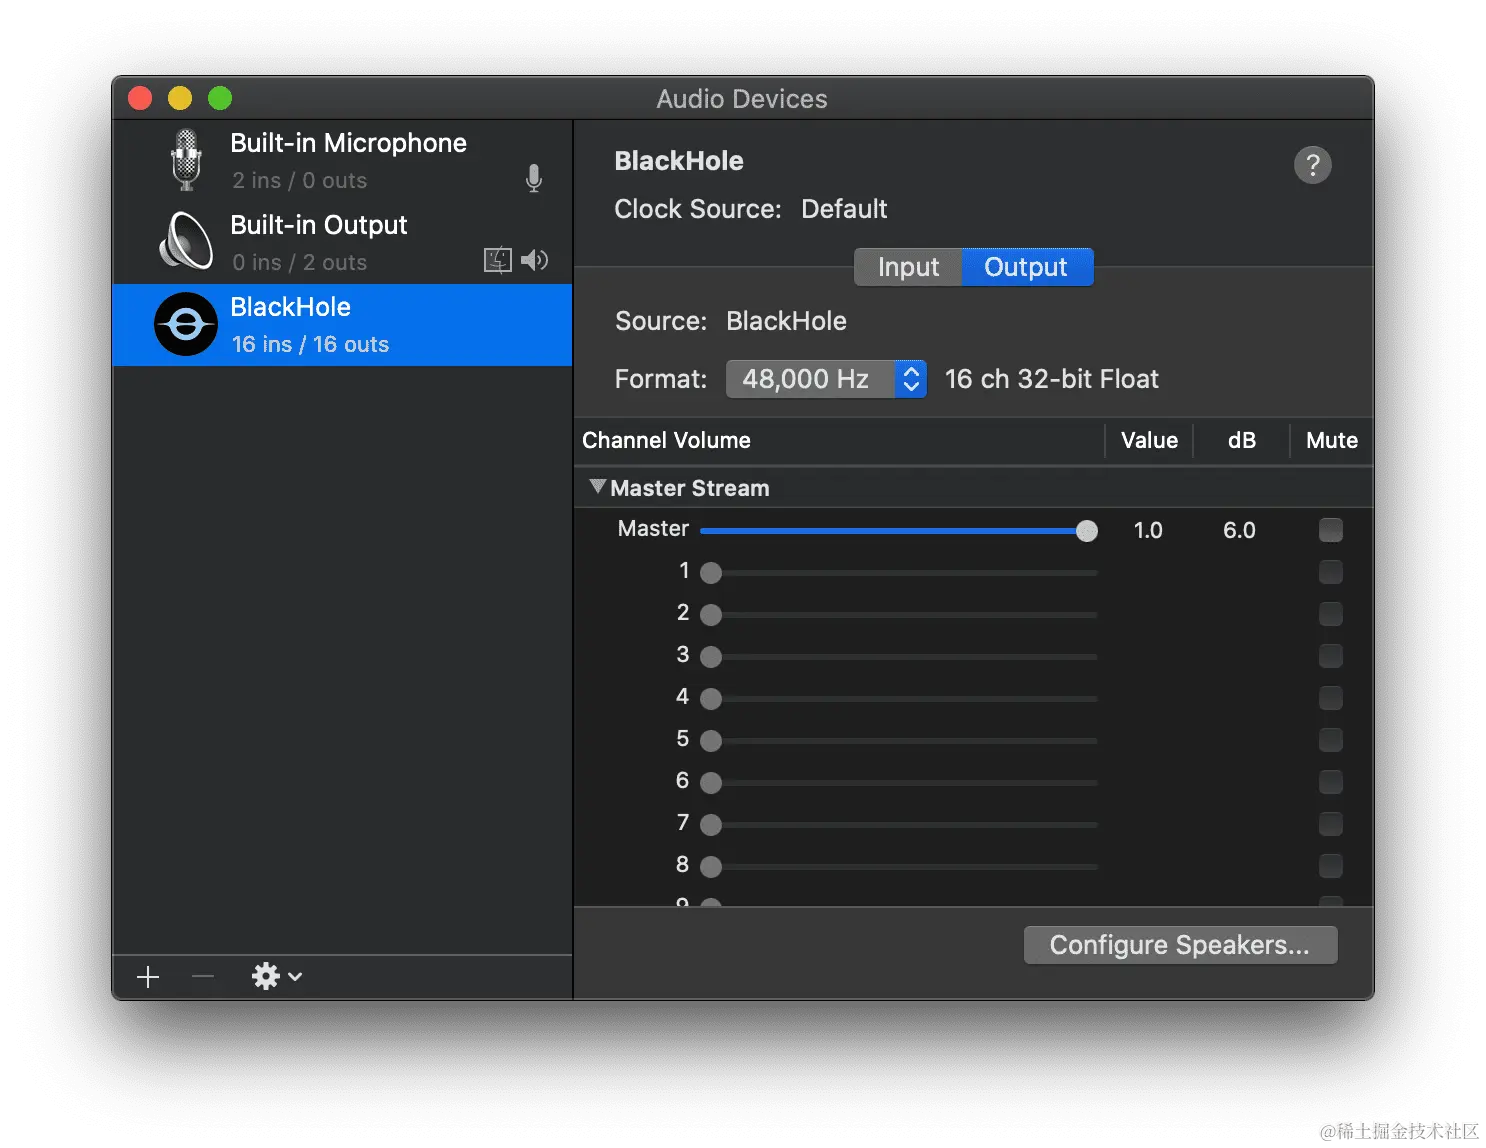Click the Mute column header
Image resolution: width=1486 pixels, height=1148 pixels.
pyautogui.click(x=1332, y=440)
